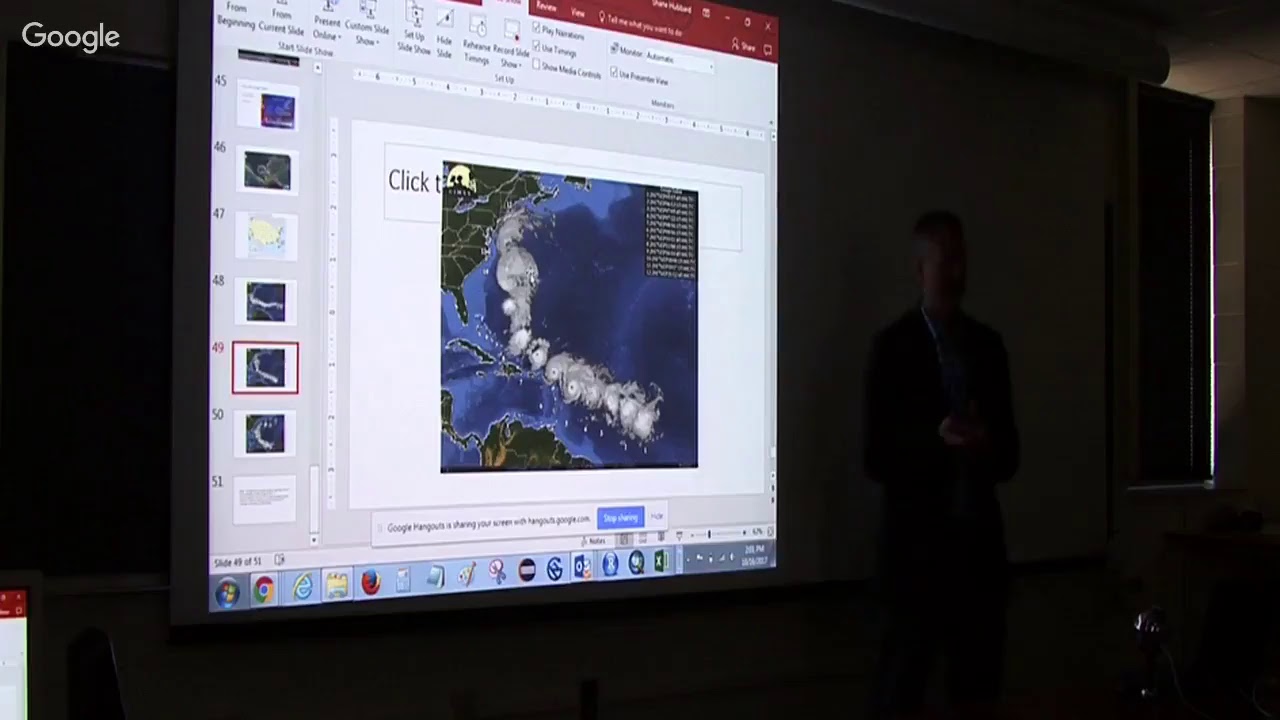Switch to the Review ribbon tab
Viewport: 1280px width, 720px height.
pyautogui.click(x=546, y=7)
